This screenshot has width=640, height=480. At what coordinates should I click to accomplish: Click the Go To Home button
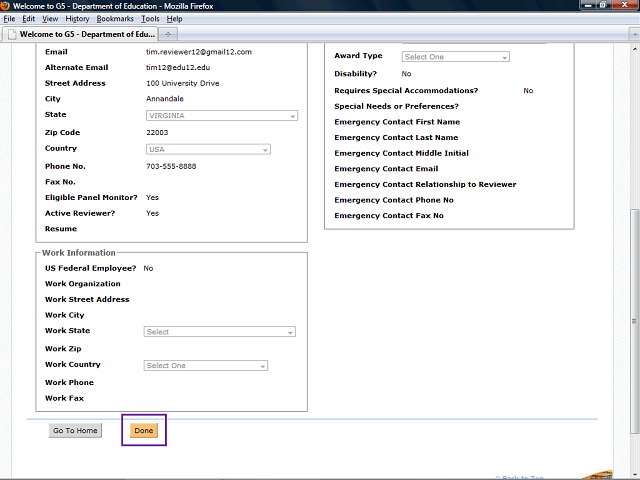(75, 430)
